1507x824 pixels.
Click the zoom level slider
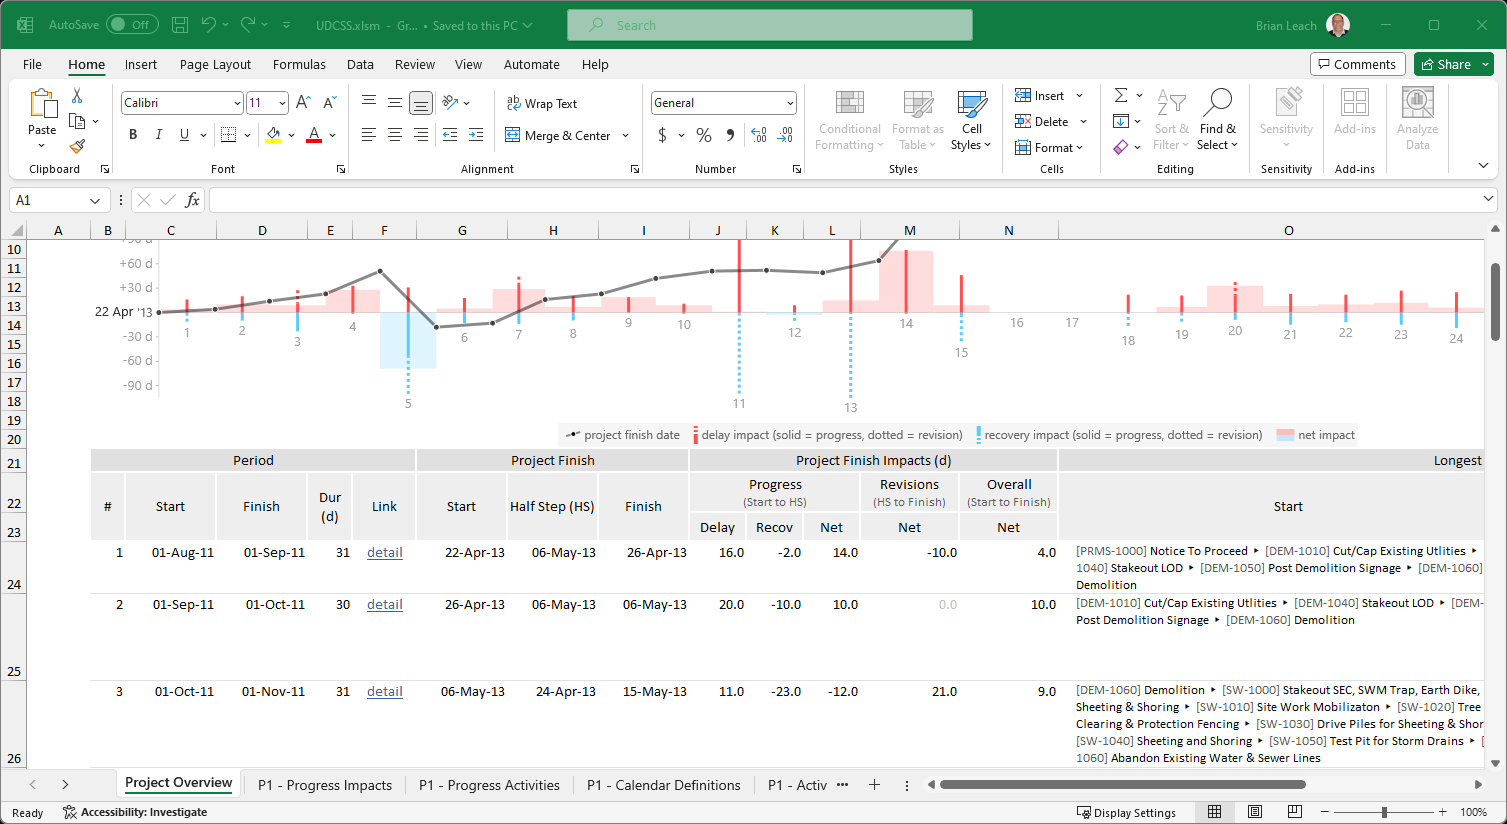[1384, 812]
